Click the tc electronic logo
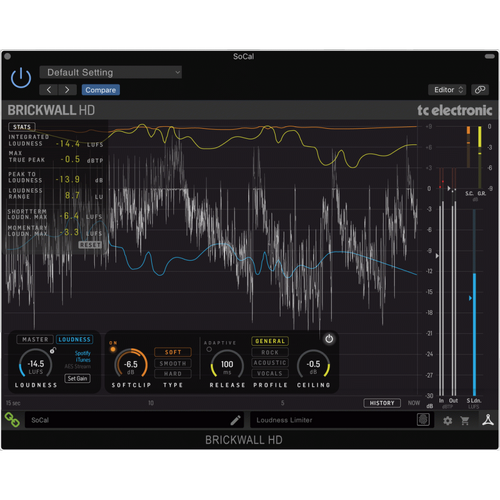Viewport: 500px width, 500px height. click(x=455, y=110)
